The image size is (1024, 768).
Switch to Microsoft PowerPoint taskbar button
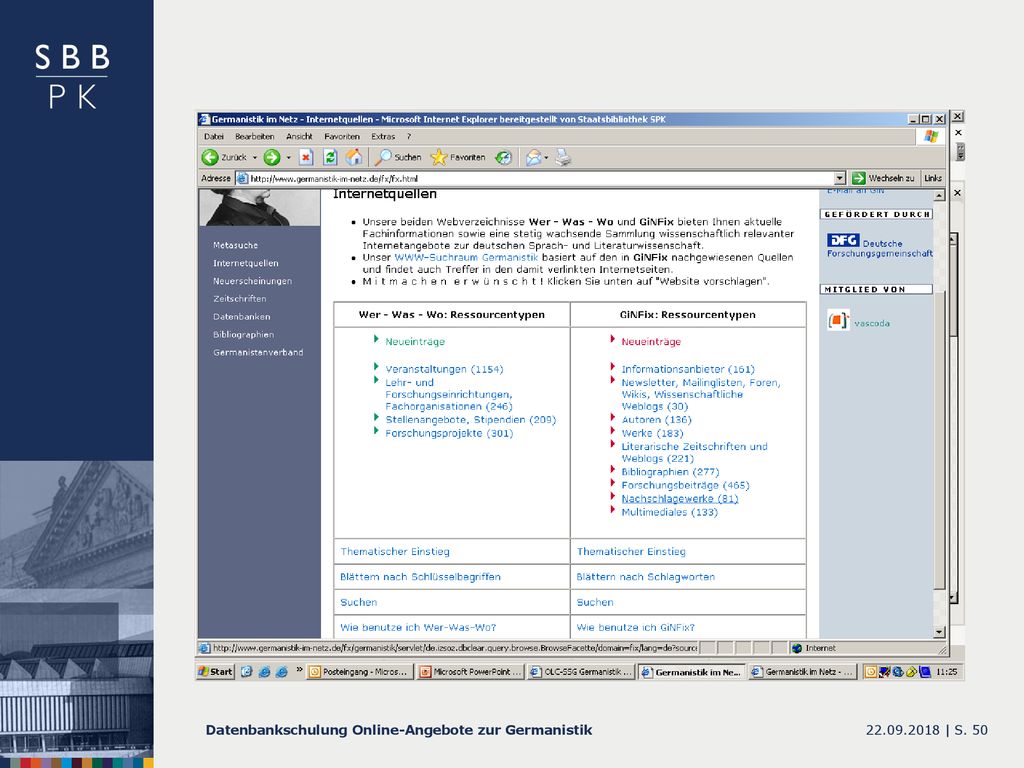tap(470, 671)
